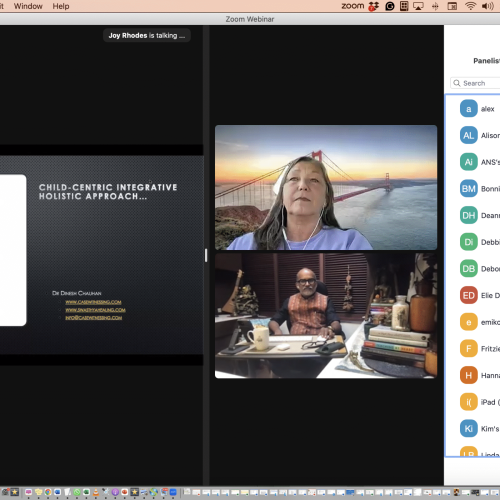Viewport: 500px width, 500px height.
Task: Select the ED avatar for Elie
Action: (469, 295)
